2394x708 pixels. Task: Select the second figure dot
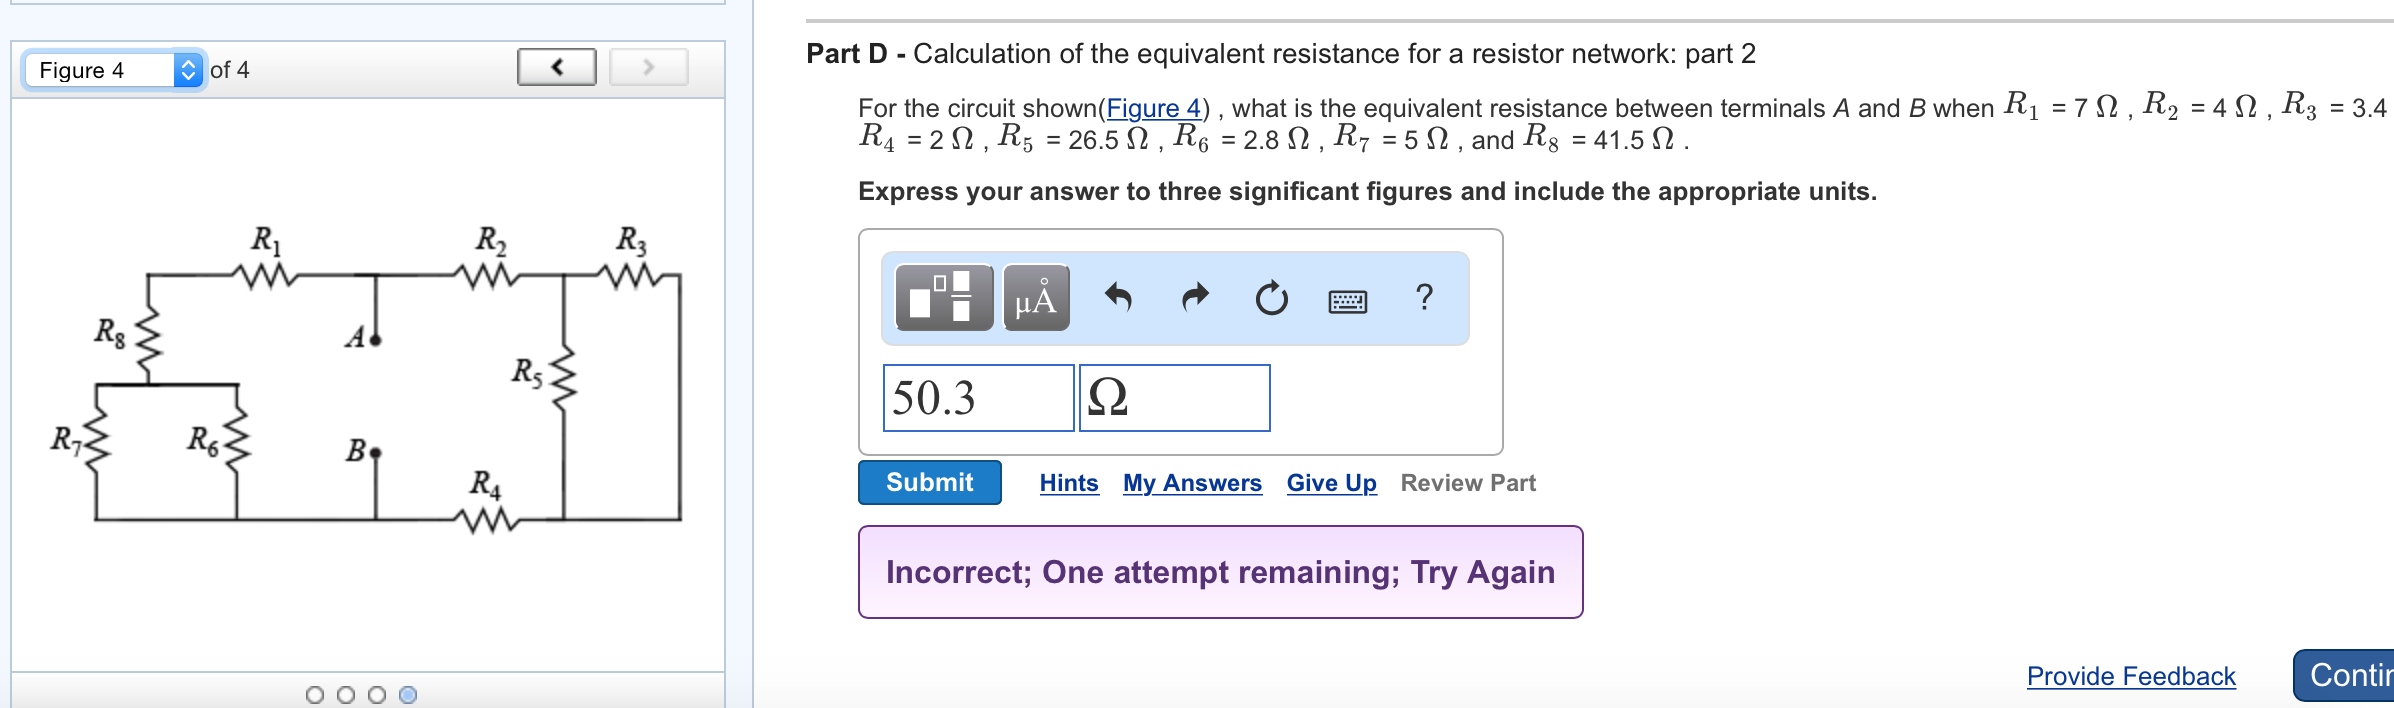pos(346,695)
